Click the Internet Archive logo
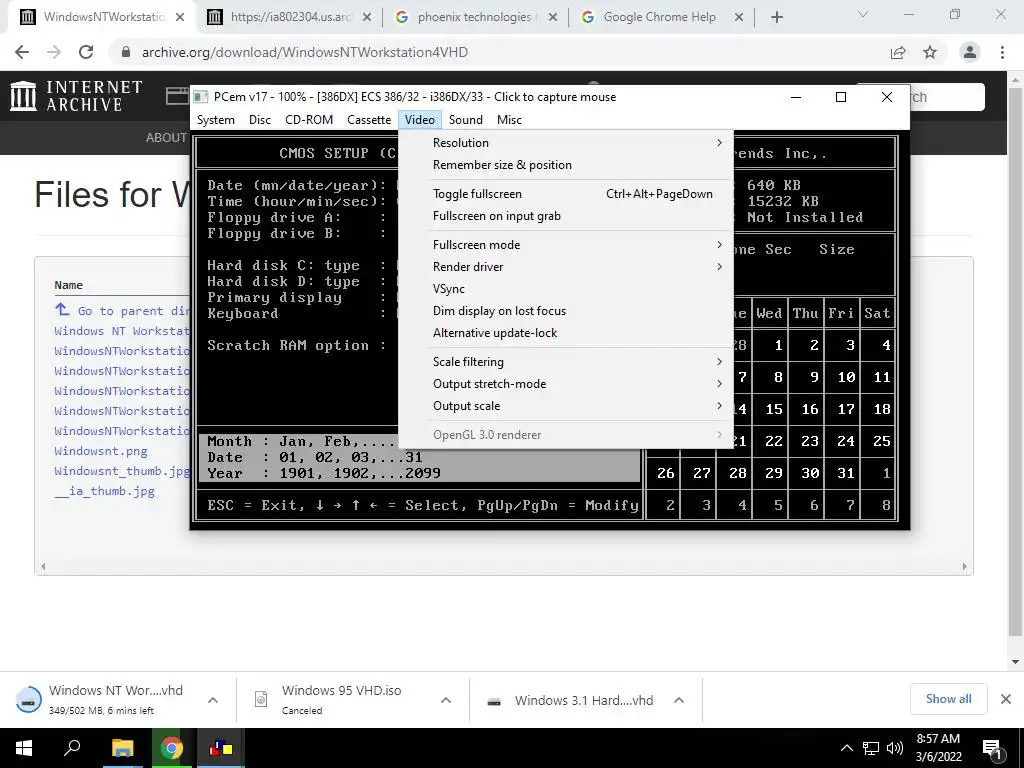Image resolution: width=1024 pixels, height=768 pixels. pyautogui.click(x=76, y=96)
